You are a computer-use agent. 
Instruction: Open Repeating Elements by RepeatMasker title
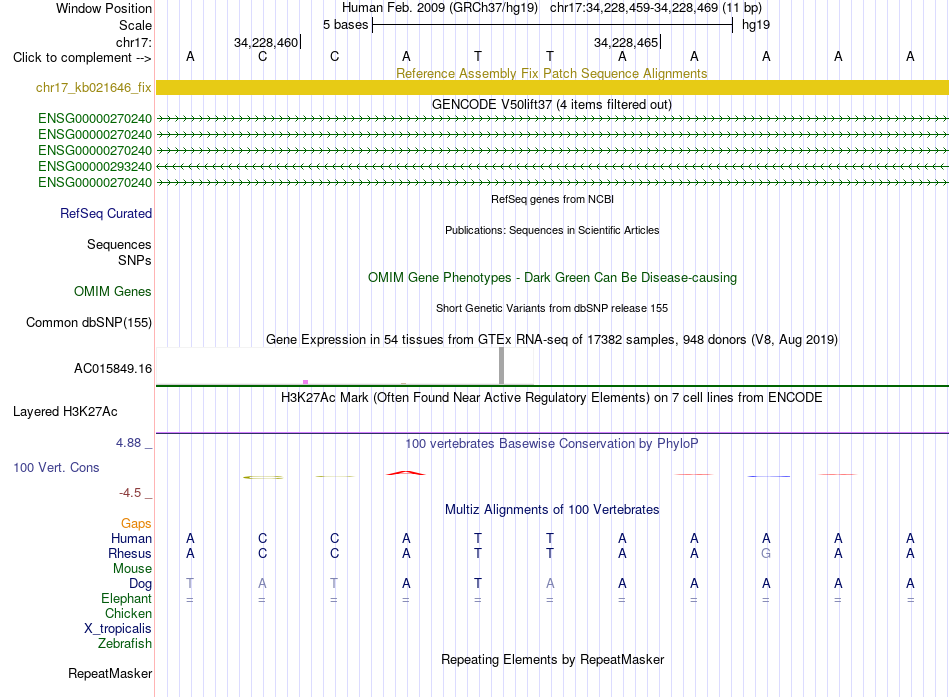[552, 659]
